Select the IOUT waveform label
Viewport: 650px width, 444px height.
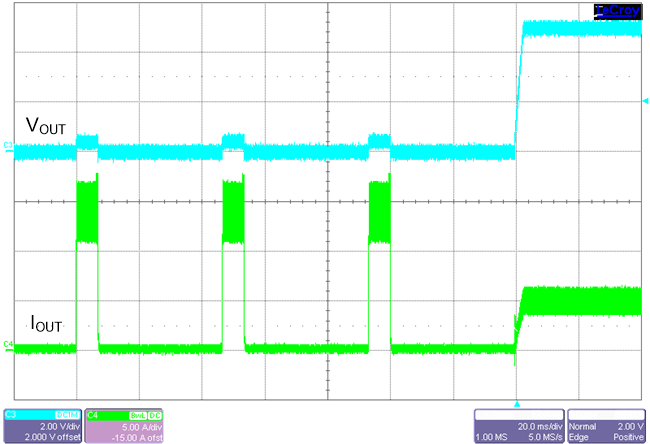pos(46,323)
